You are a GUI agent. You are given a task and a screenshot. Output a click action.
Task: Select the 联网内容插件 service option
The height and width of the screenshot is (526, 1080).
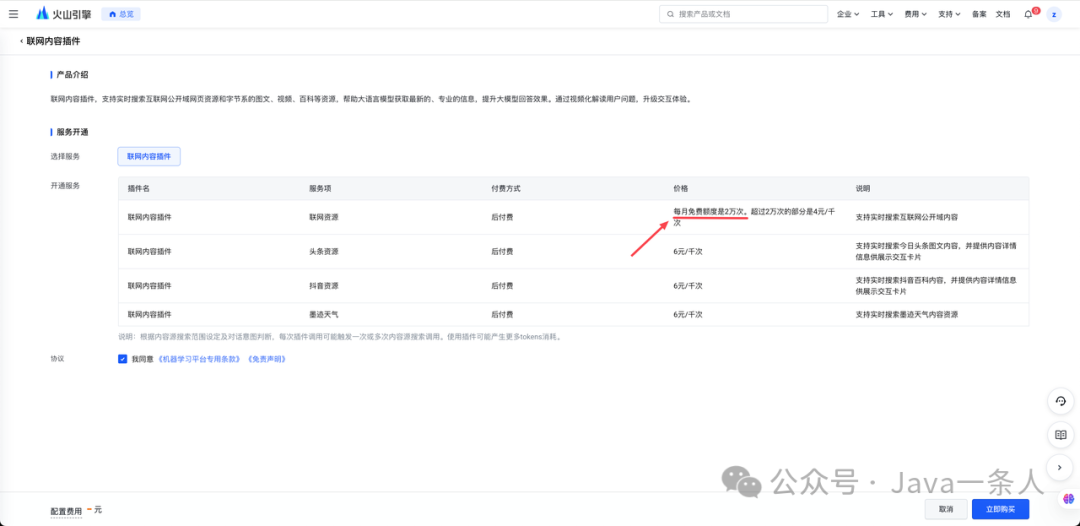149,157
